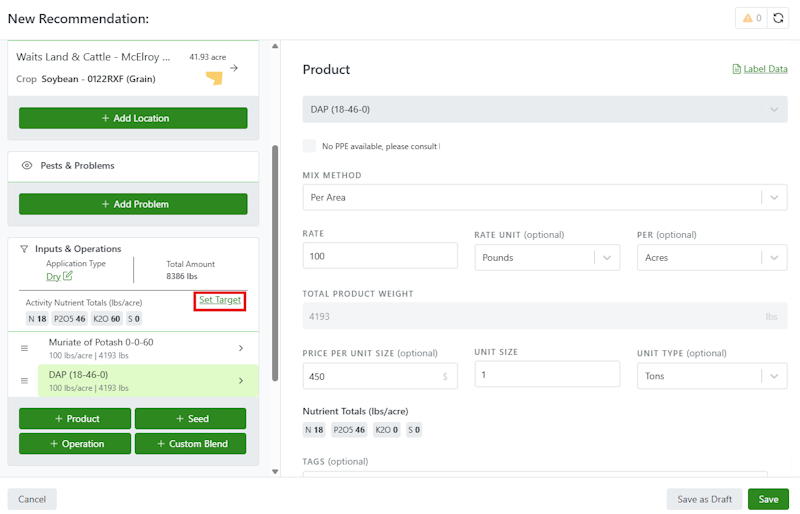Click drag handle icon for DAP (18-46-0)
The width and height of the screenshot is (800, 514).
pos(25,380)
